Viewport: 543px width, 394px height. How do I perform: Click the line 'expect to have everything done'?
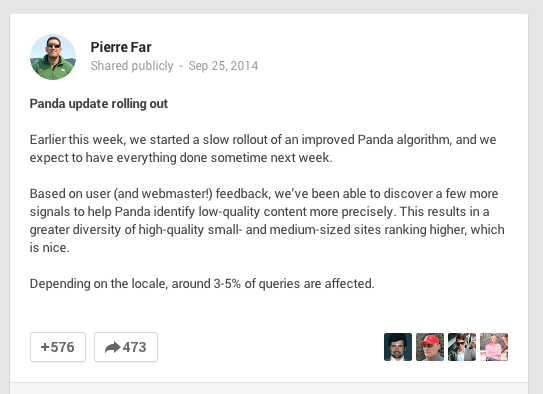coord(181,158)
